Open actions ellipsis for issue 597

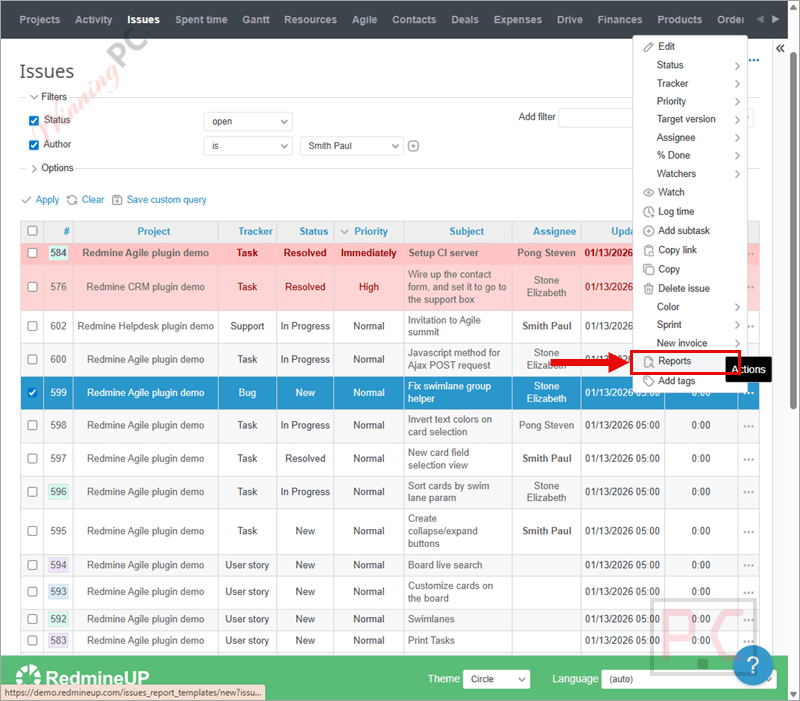(x=748, y=459)
